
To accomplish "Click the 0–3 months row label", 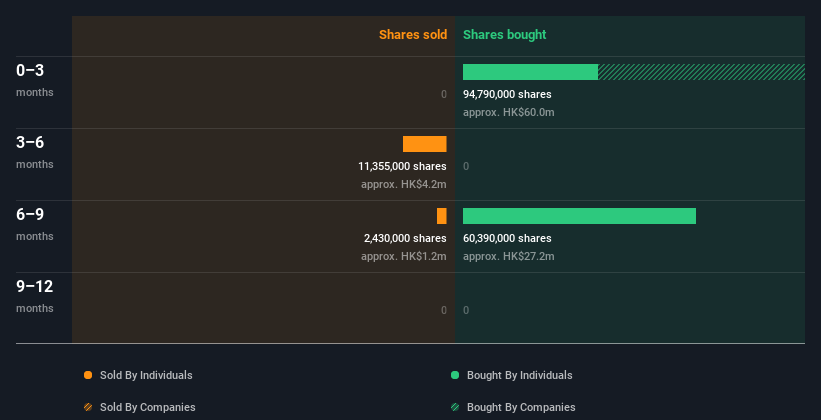I will 35,80.
